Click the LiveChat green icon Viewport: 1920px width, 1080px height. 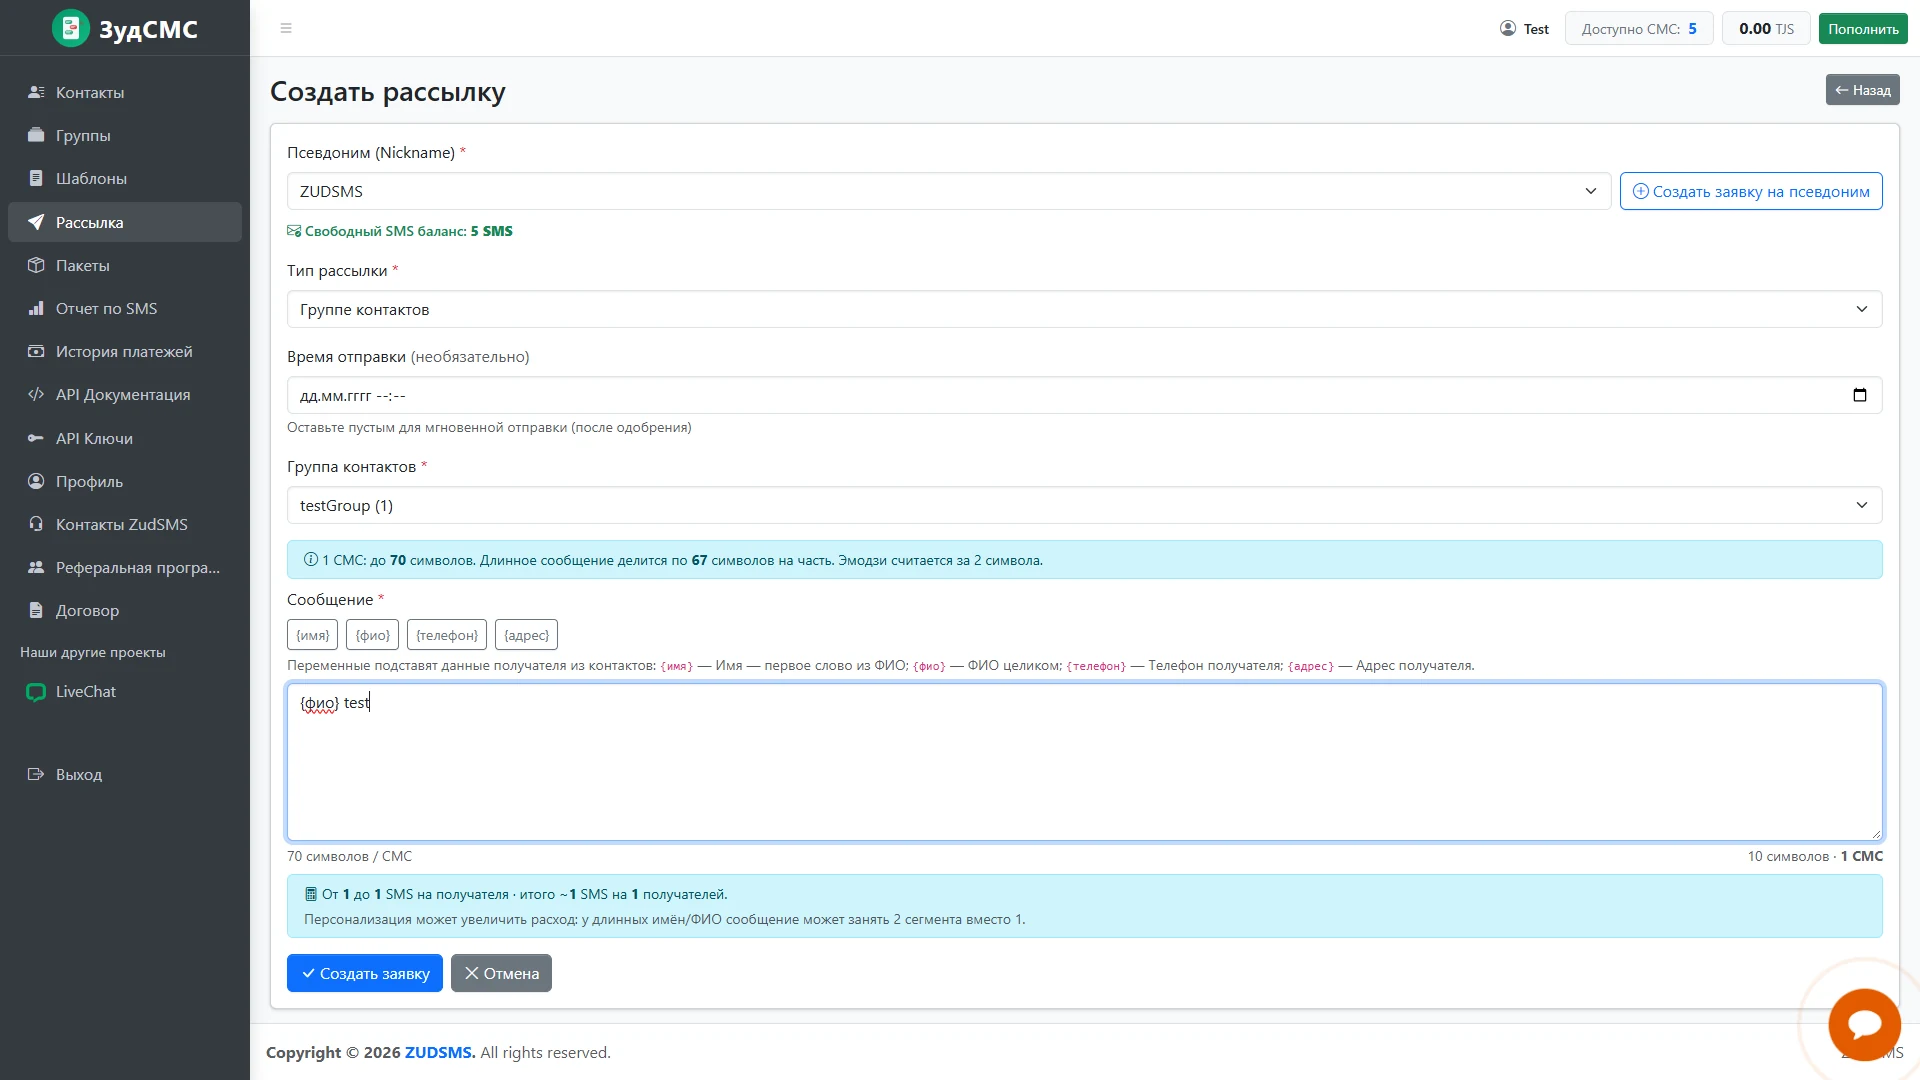point(36,692)
